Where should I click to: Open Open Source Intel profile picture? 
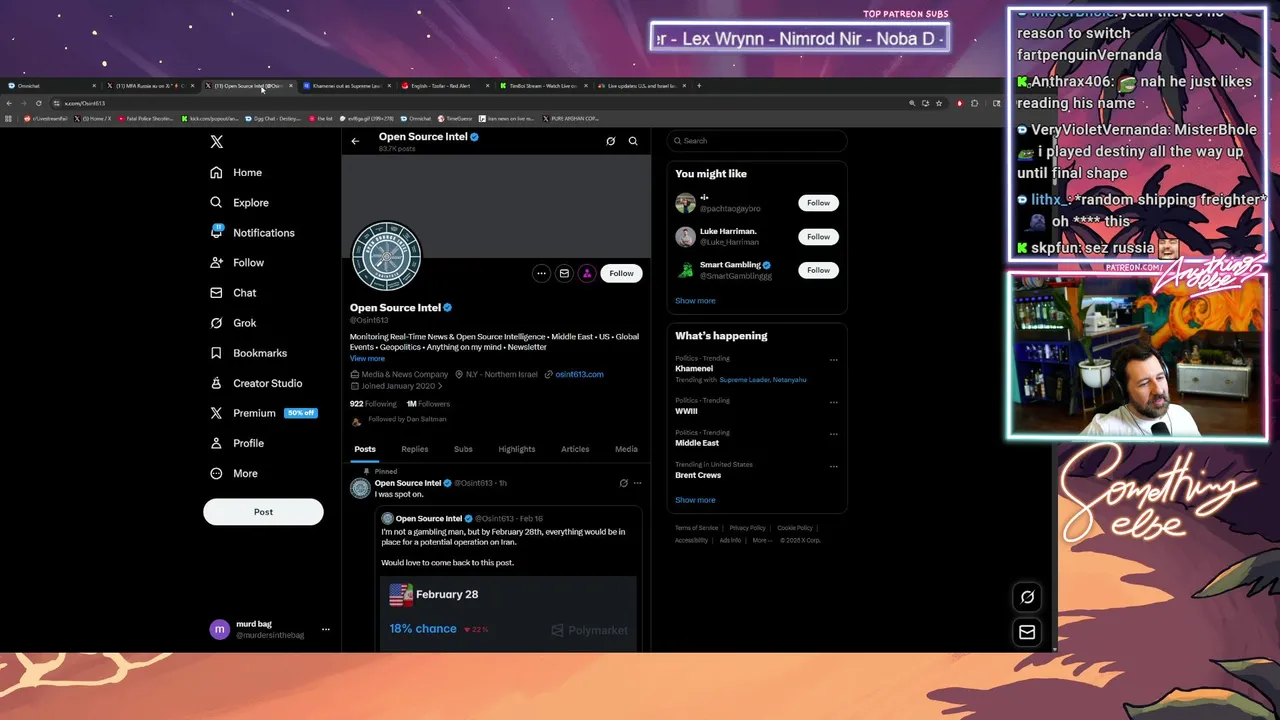[x=387, y=256]
